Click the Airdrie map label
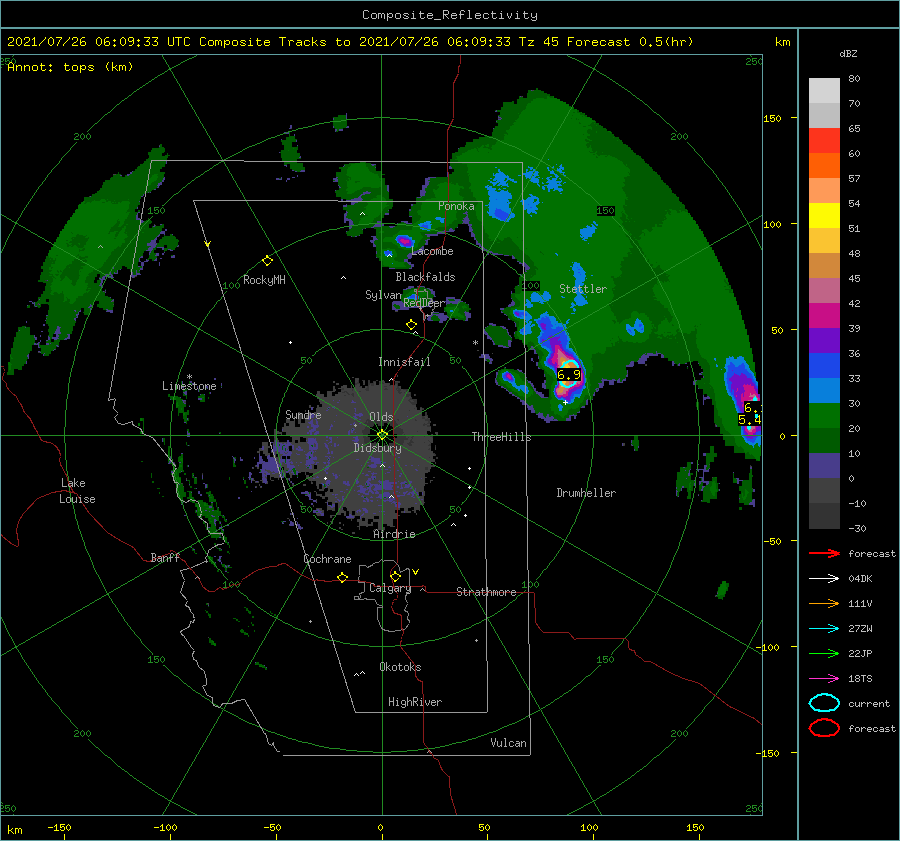The width and height of the screenshot is (900, 841). 394,534
